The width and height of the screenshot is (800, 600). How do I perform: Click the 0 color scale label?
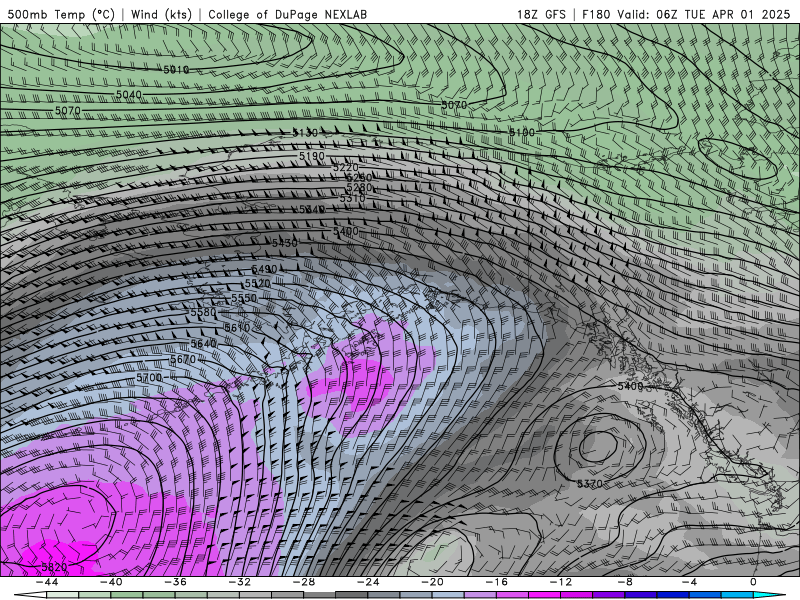(754, 582)
